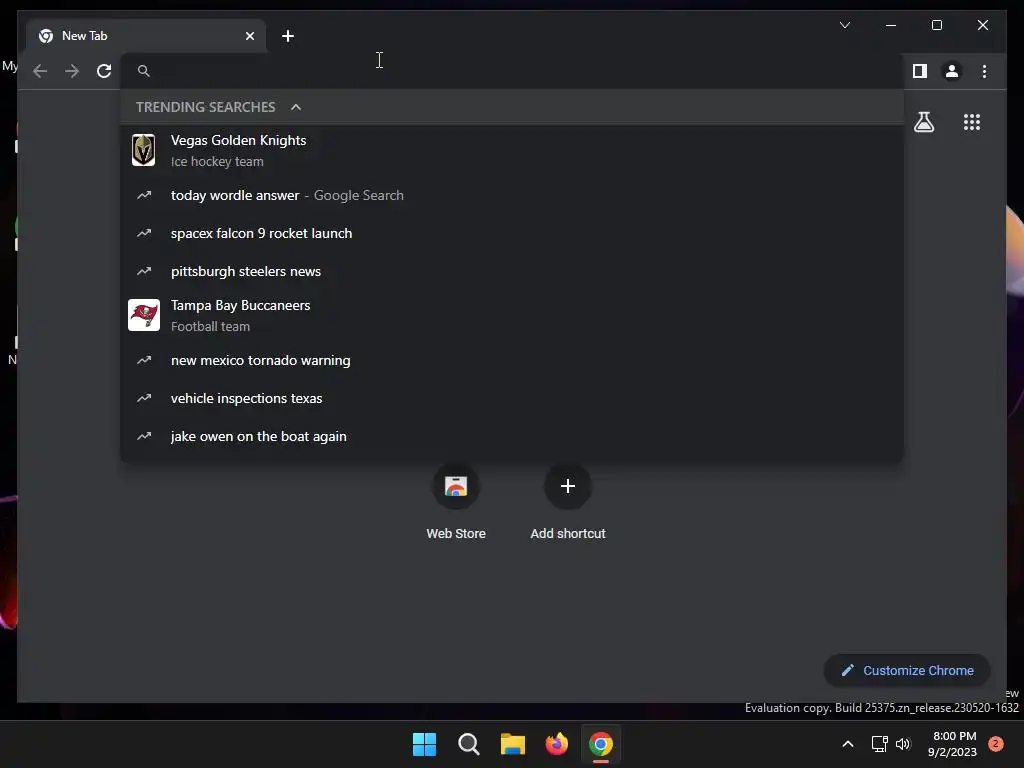Open Chrome's three-dot menu
Viewport: 1024px width, 768px height.
click(x=984, y=71)
